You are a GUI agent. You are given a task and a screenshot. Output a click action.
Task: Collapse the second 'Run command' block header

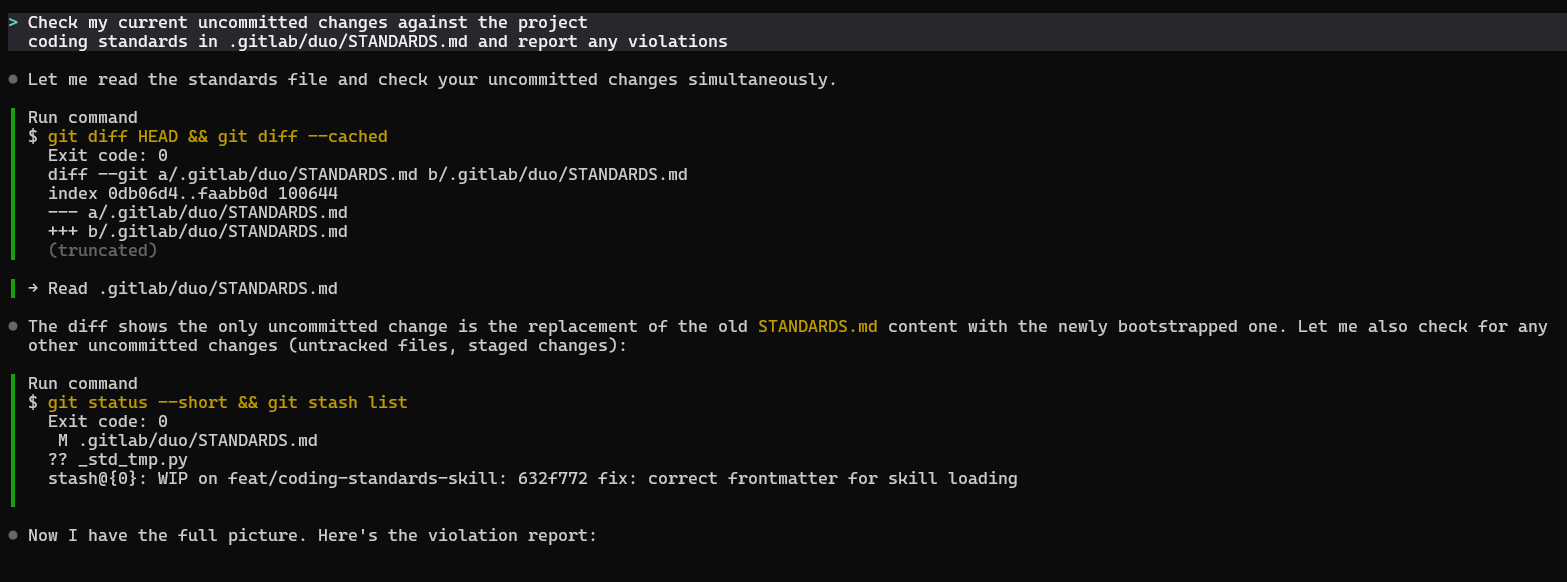click(83, 383)
